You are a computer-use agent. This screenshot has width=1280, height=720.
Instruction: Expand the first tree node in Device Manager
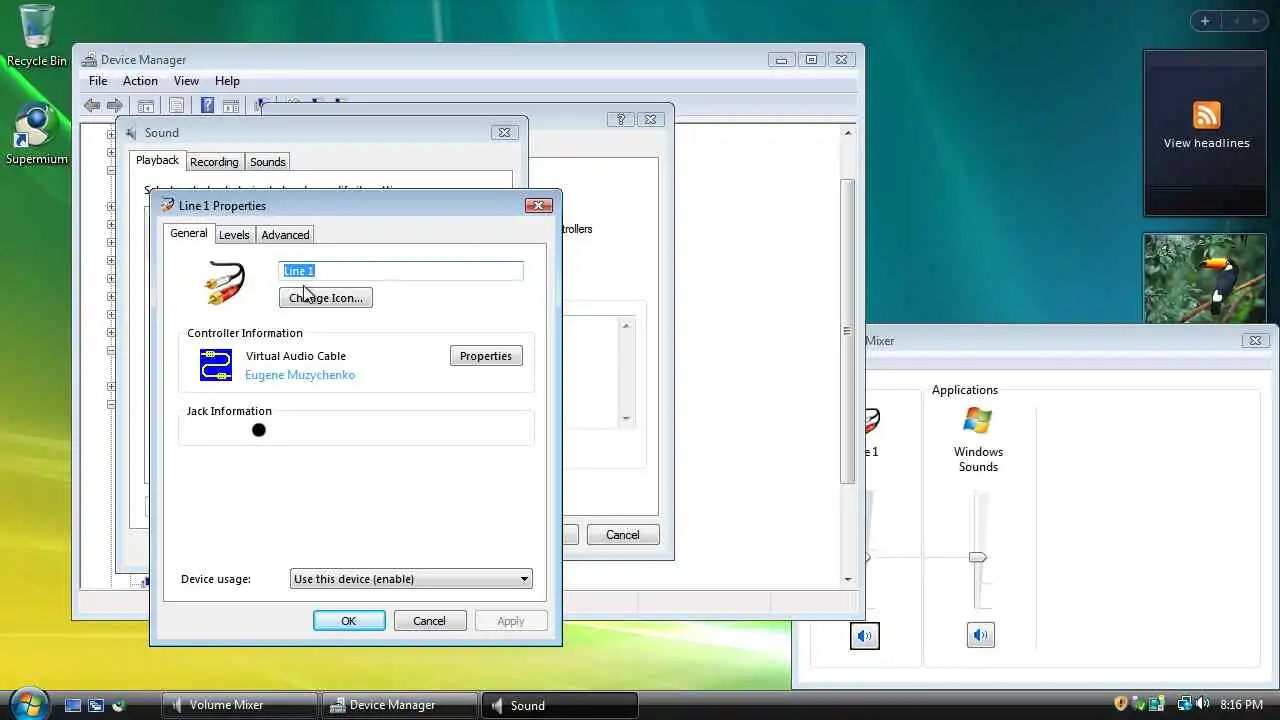[111, 134]
